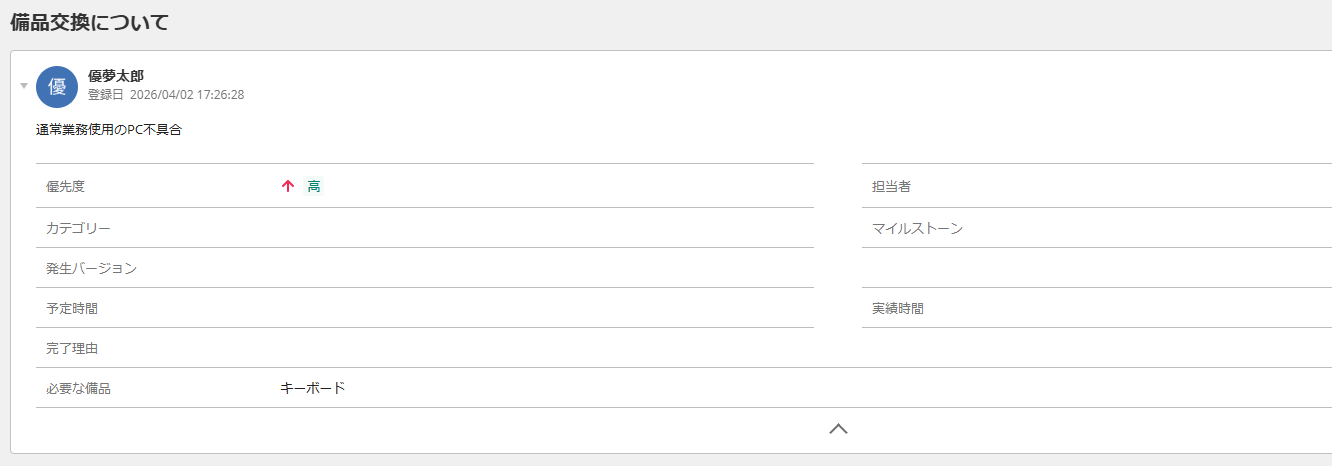This screenshot has width=1332, height=466.
Task: Click the red high-priority arrow icon
Action: tap(288, 186)
